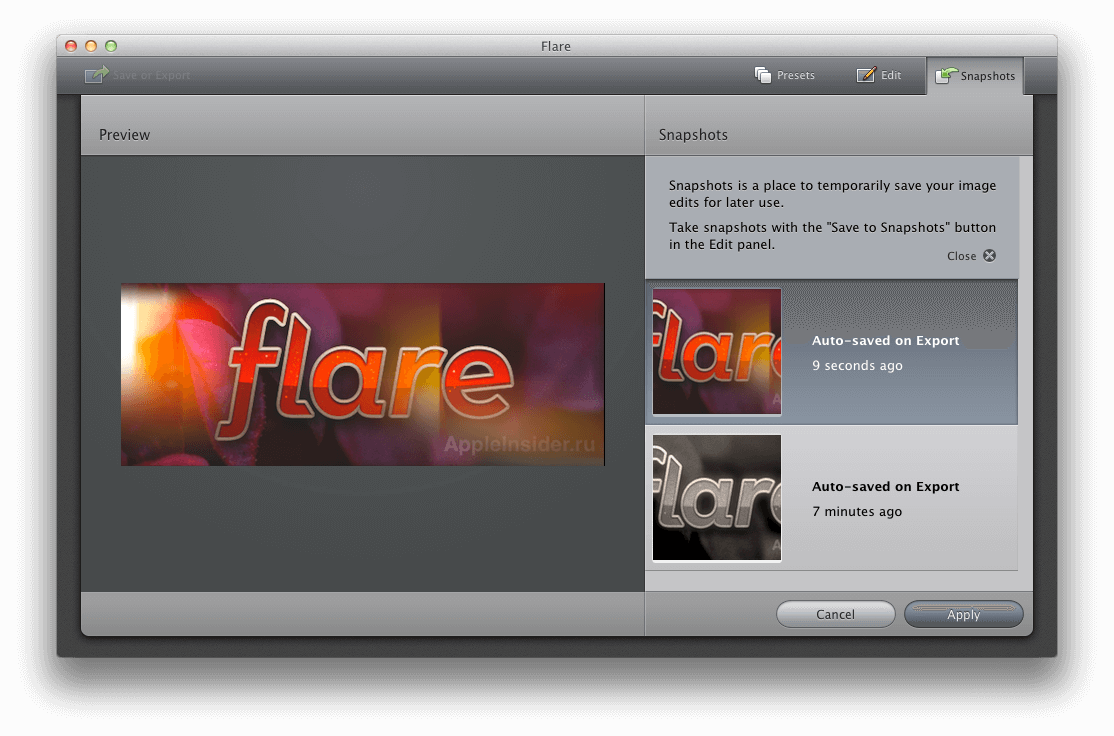Click the grayscale flare snapshot thumbnail
Viewport: 1114px width, 736px height.
point(717,498)
